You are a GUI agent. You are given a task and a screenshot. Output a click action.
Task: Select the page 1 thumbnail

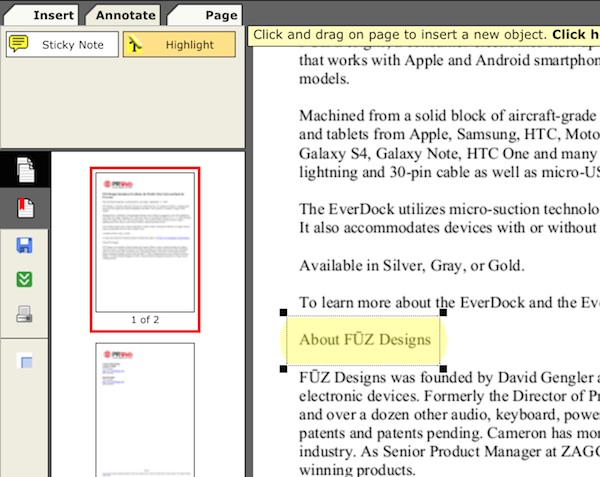click(x=145, y=242)
